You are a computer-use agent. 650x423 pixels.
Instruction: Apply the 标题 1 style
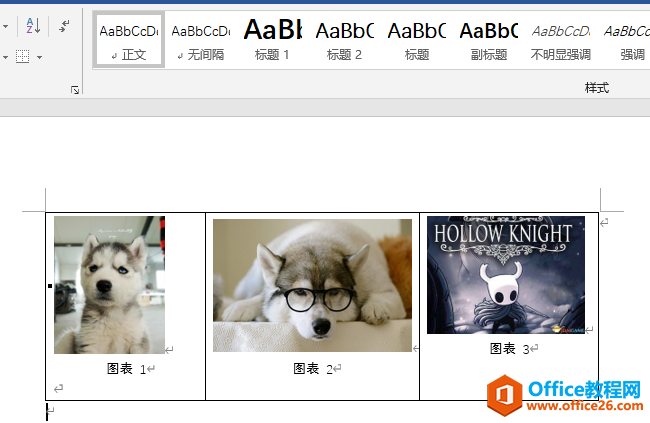click(272, 40)
